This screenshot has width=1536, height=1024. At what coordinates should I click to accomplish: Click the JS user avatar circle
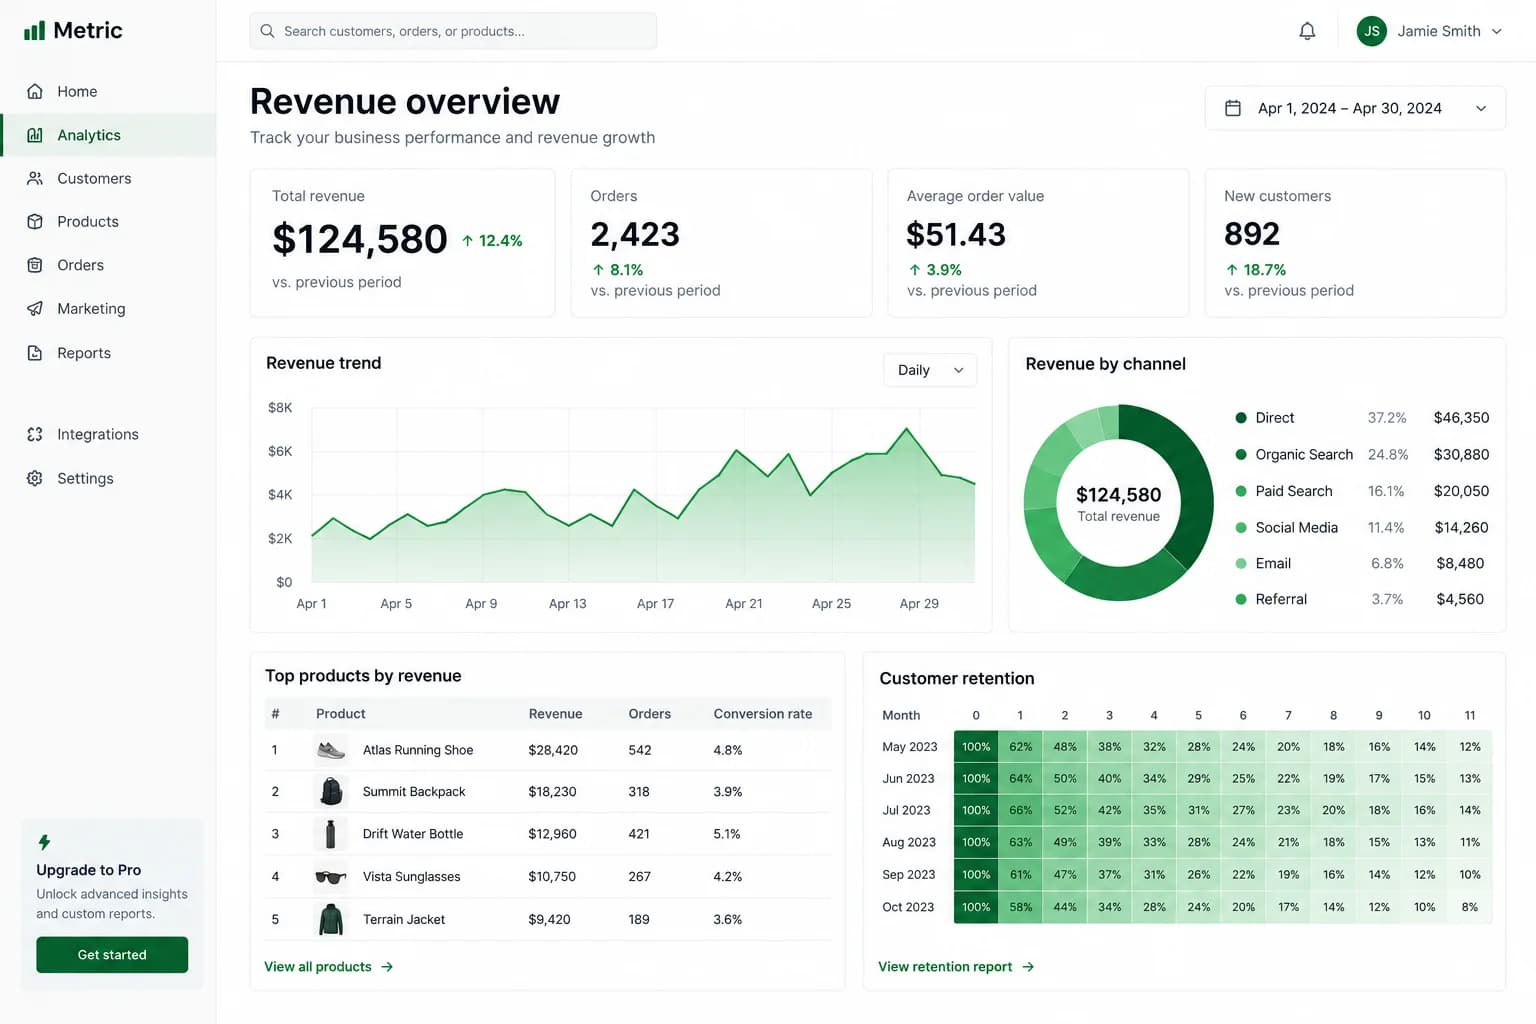[x=1372, y=31]
